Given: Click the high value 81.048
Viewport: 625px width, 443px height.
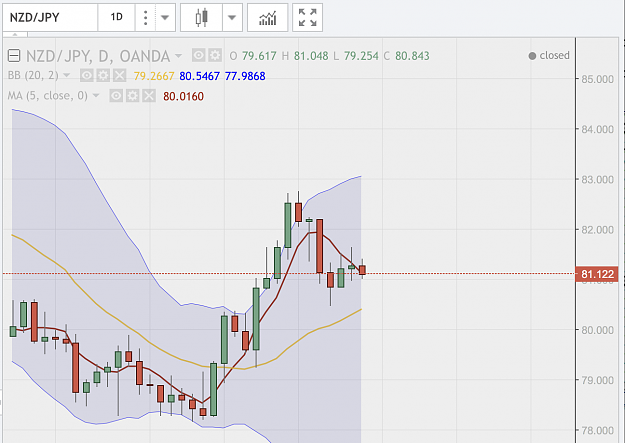Looking at the screenshot, I should point(311,56).
